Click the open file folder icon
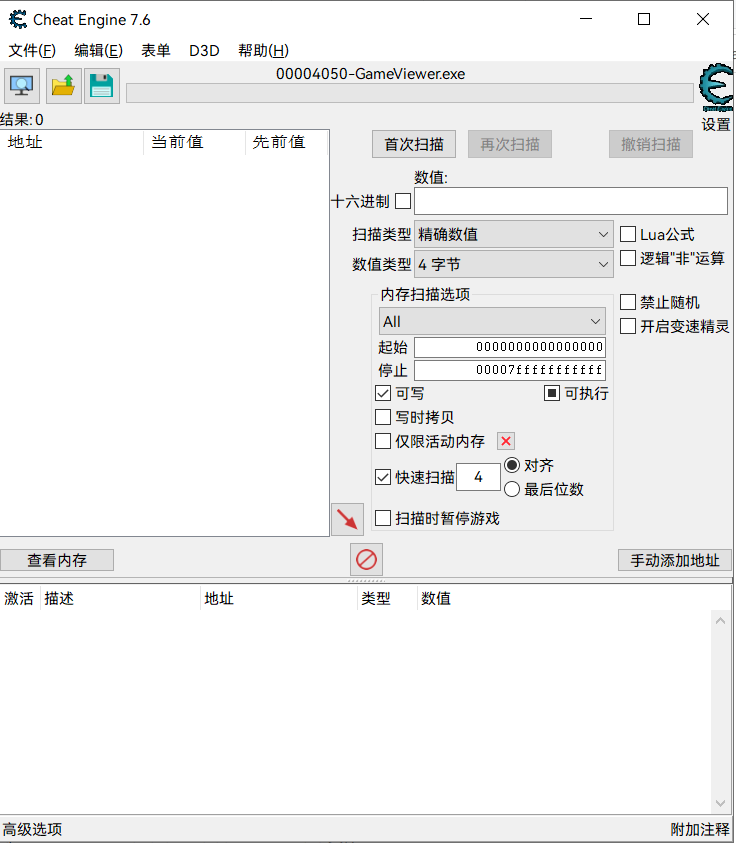Viewport: 736px width, 843px height. [x=63, y=86]
